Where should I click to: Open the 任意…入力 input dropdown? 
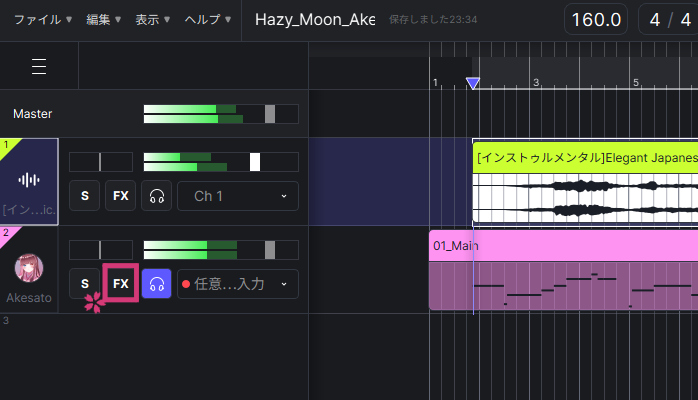pos(237,284)
